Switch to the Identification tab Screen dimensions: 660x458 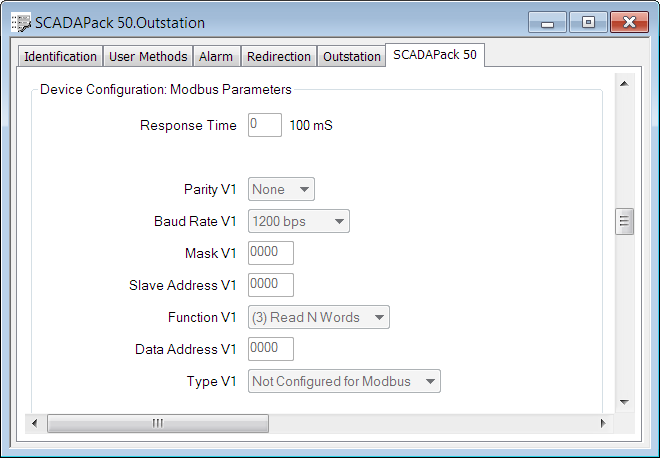[60, 56]
